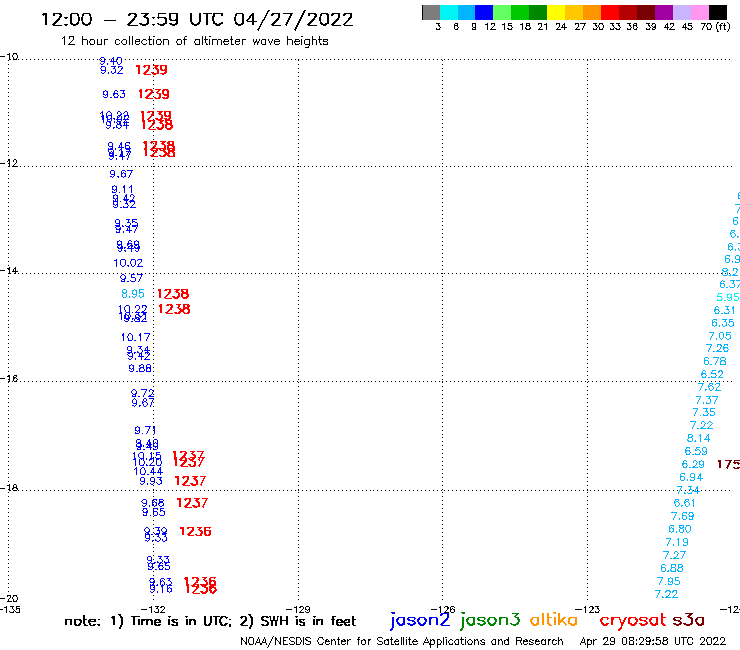Click the wave height value '9.93'
740x650 pixels.
point(151,481)
